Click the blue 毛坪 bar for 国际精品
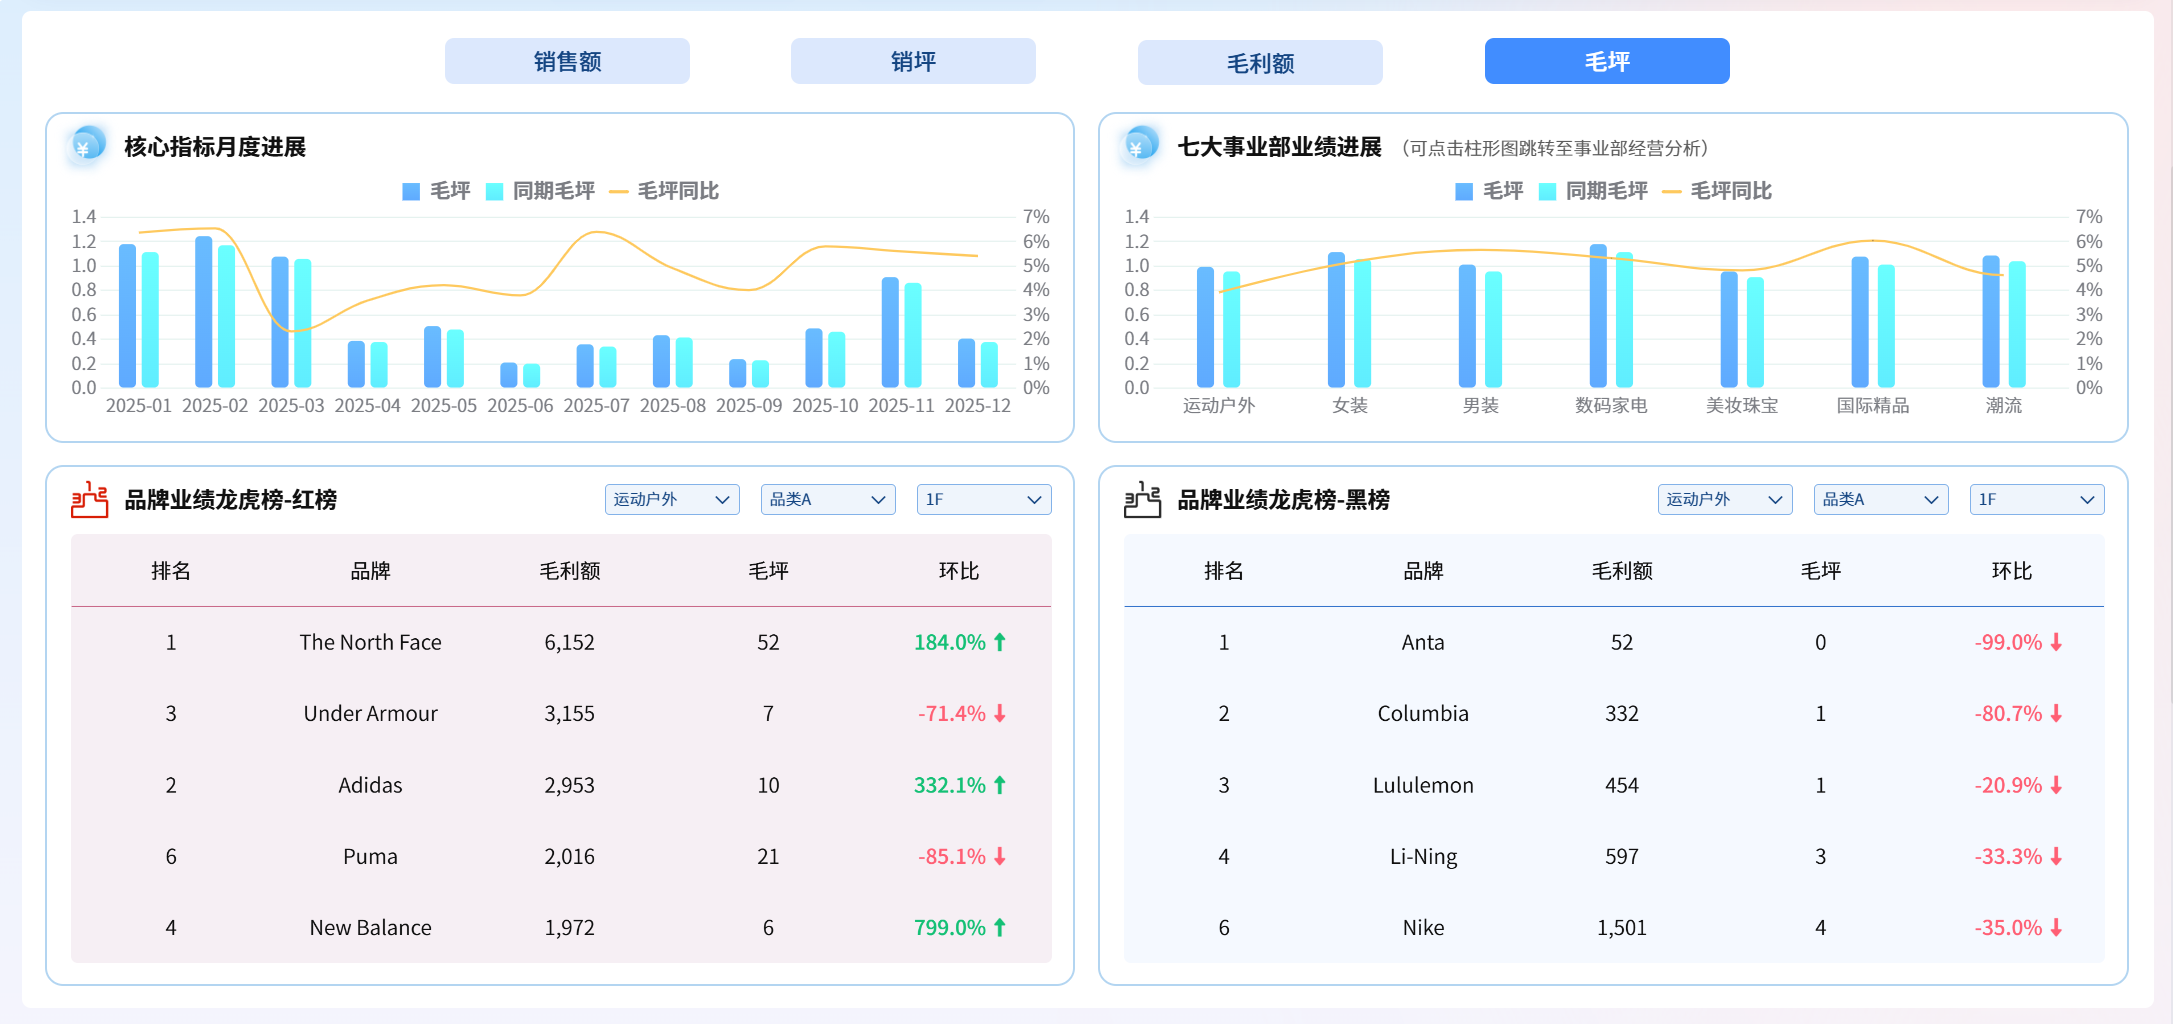Screen dimensions: 2173x1024 point(1860,322)
